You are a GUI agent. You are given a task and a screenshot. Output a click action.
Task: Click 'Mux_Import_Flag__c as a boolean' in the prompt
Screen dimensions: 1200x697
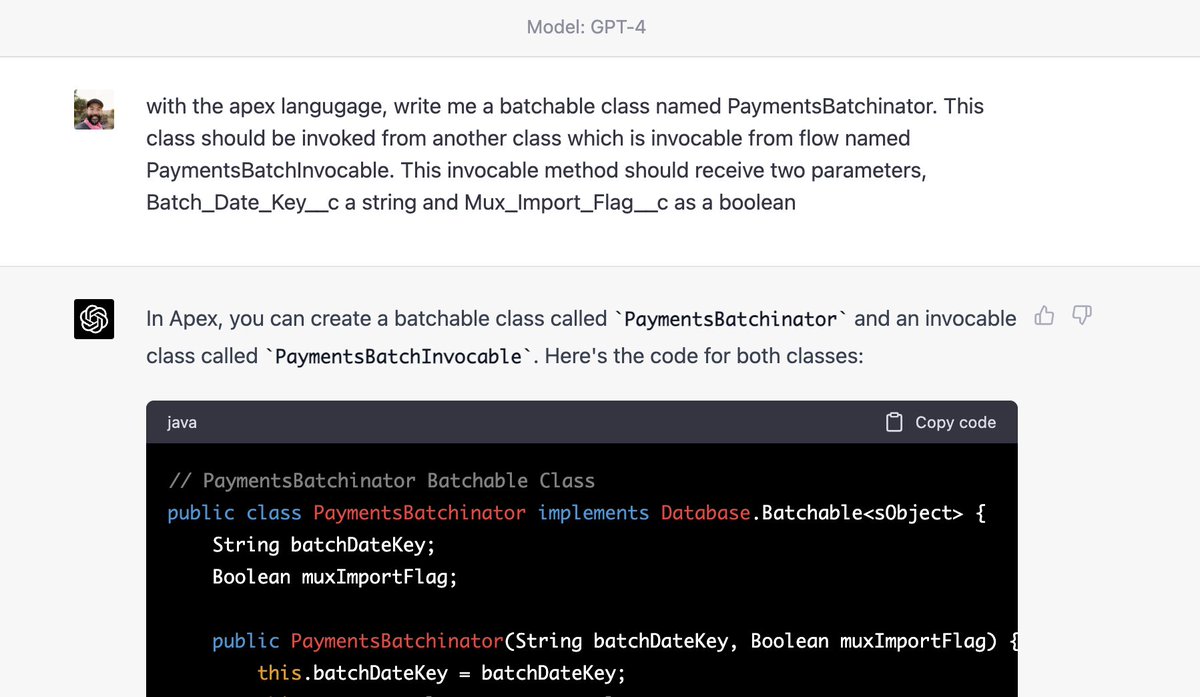click(x=630, y=203)
